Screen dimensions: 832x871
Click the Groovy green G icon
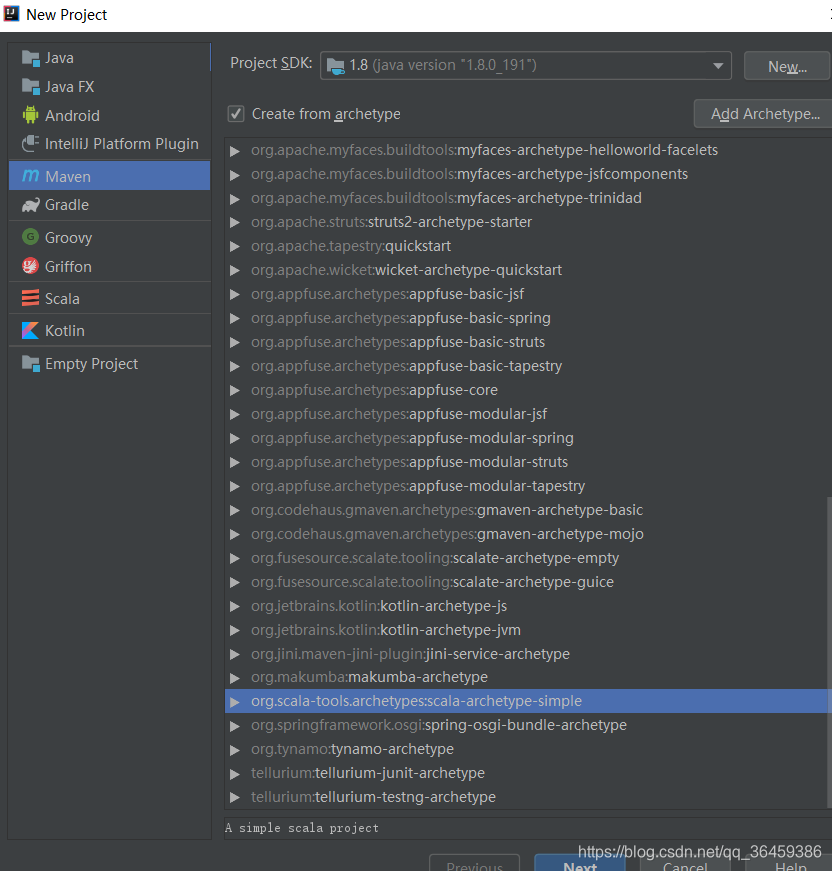(x=31, y=237)
